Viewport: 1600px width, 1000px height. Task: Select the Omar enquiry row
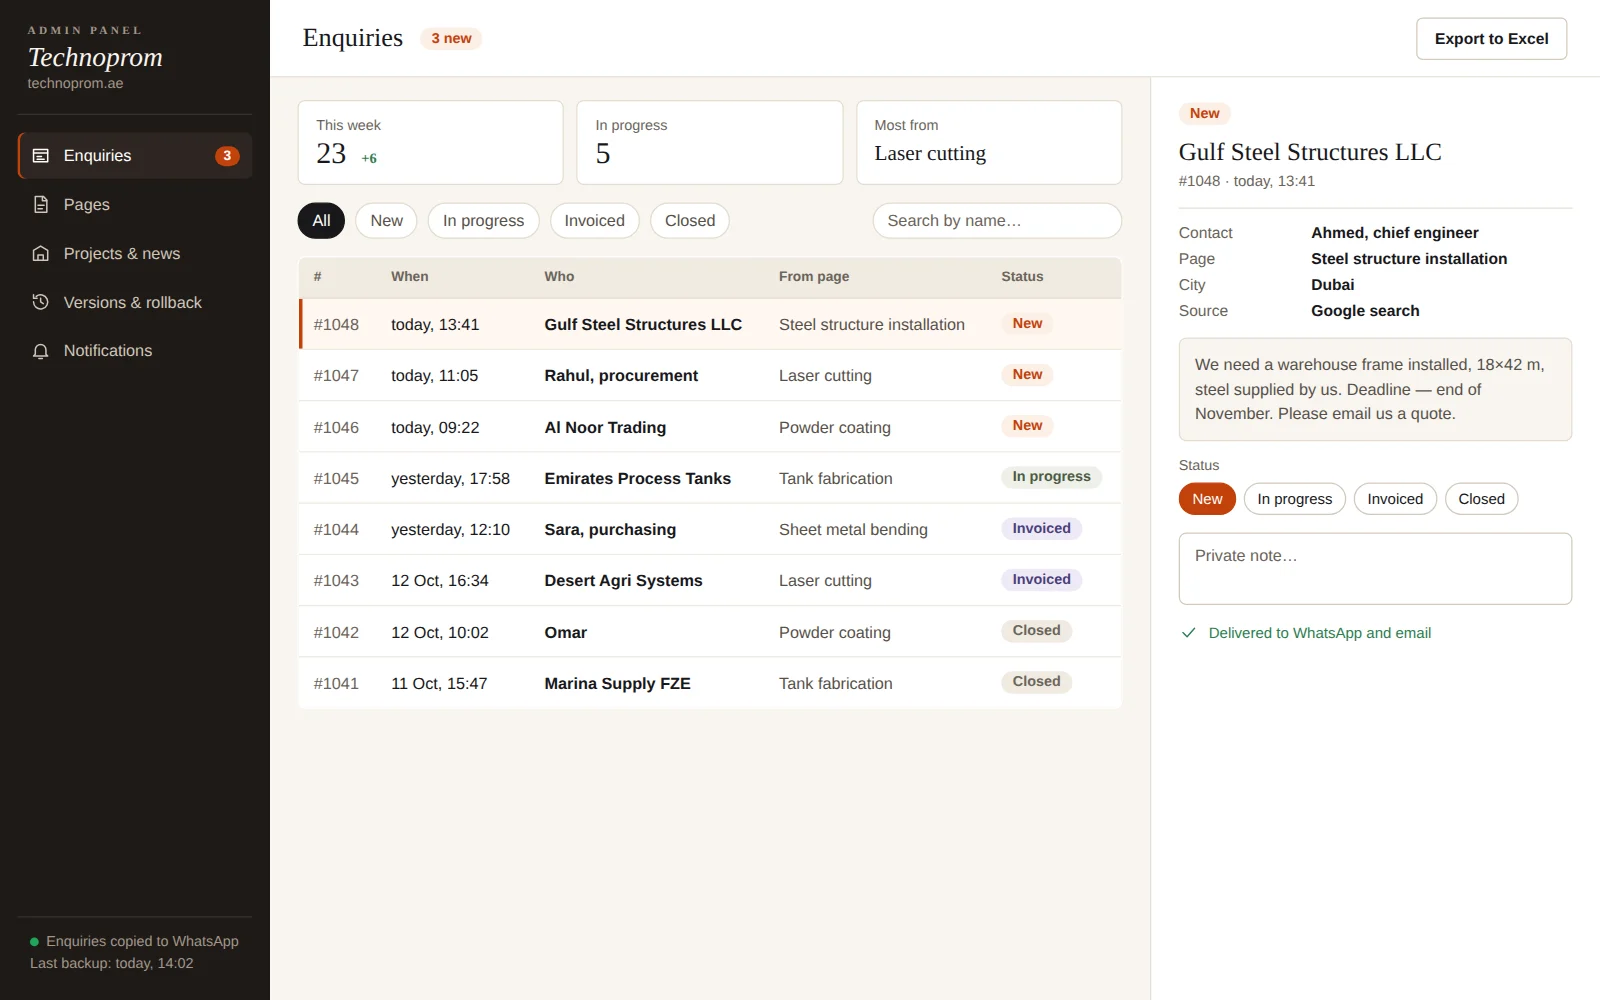pos(710,632)
